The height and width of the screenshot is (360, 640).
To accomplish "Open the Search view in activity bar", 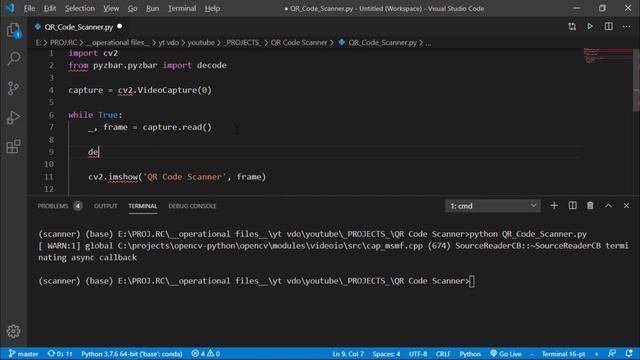I will [x=13, y=58].
